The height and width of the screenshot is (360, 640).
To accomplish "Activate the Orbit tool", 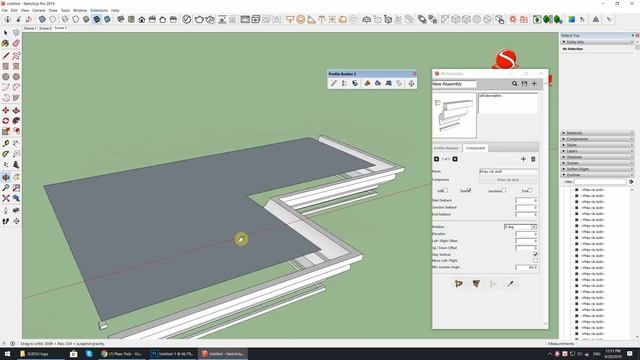I will click(6, 177).
